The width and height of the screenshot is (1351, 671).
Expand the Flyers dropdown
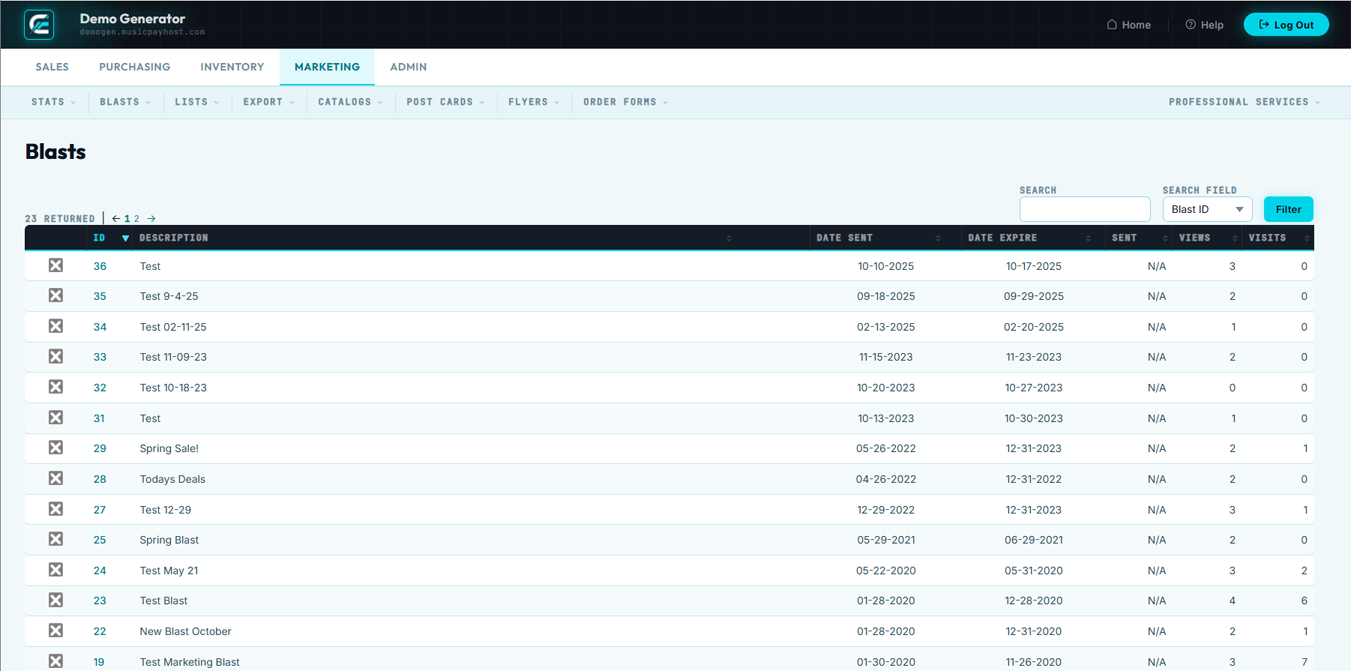[534, 102]
